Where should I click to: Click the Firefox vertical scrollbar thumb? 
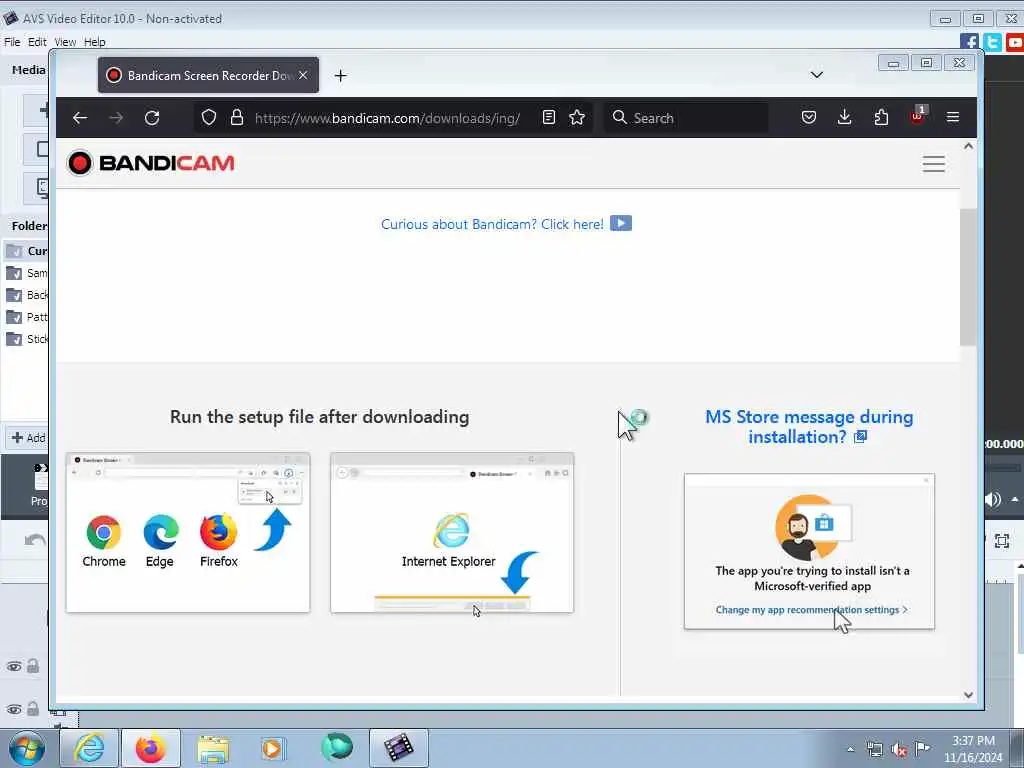pos(968,277)
